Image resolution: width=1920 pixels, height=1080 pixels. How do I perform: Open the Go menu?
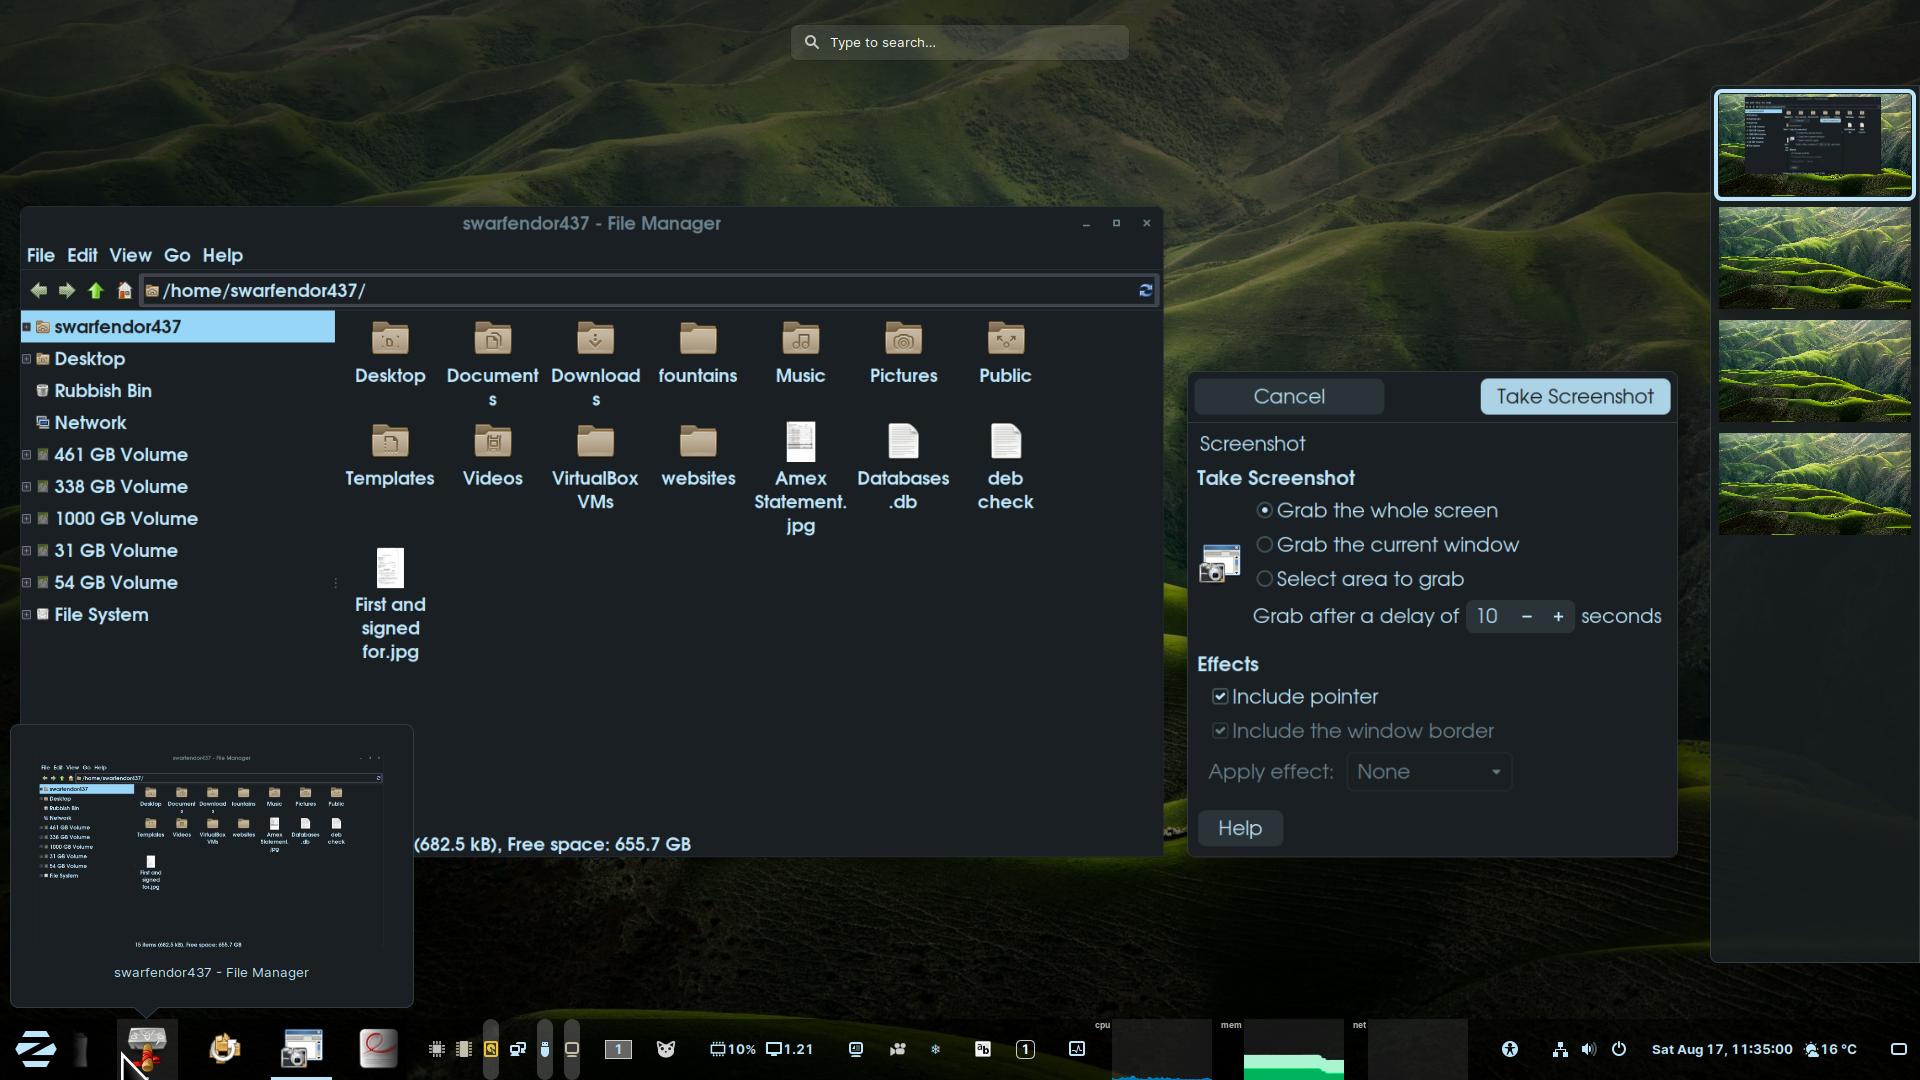click(177, 256)
